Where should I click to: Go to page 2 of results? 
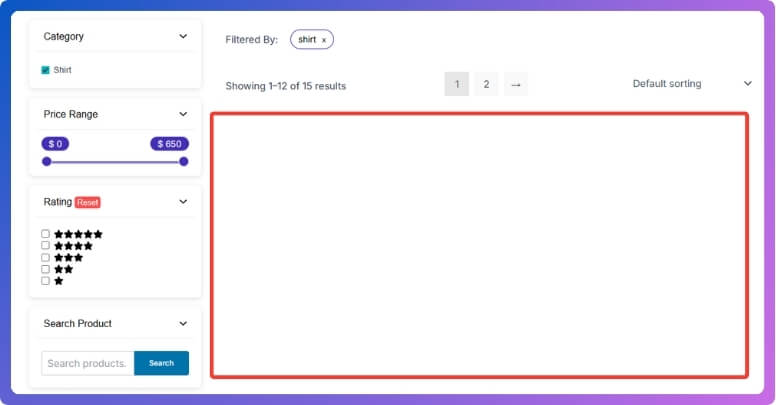point(486,84)
